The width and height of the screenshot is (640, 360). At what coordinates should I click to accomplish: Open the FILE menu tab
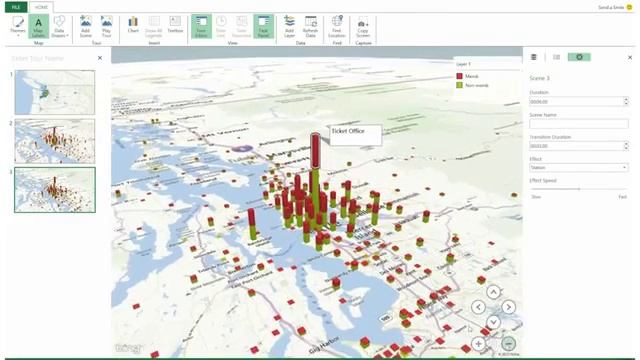click(x=16, y=7)
